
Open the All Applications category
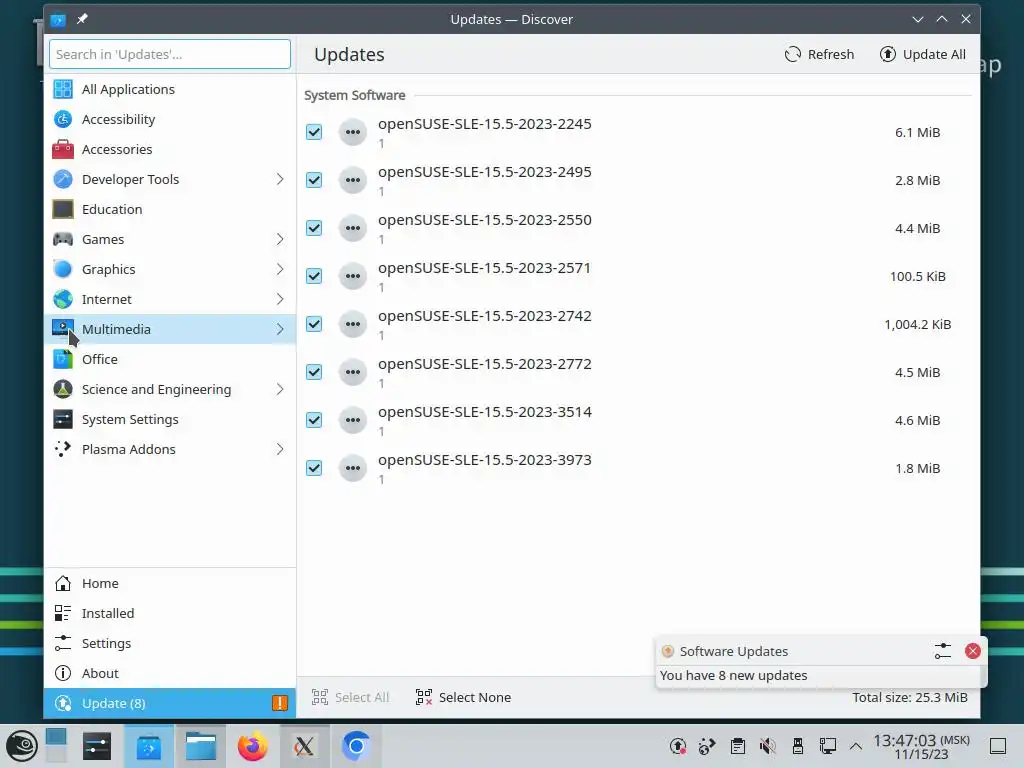click(x=170, y=89)
